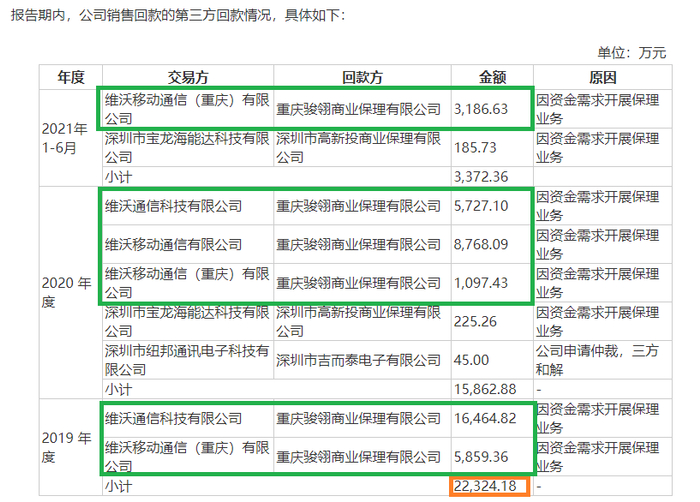This screenshot has height=502, width=700.
Task: Select the amount 5,859.36
Action: (x=481, y=457)
